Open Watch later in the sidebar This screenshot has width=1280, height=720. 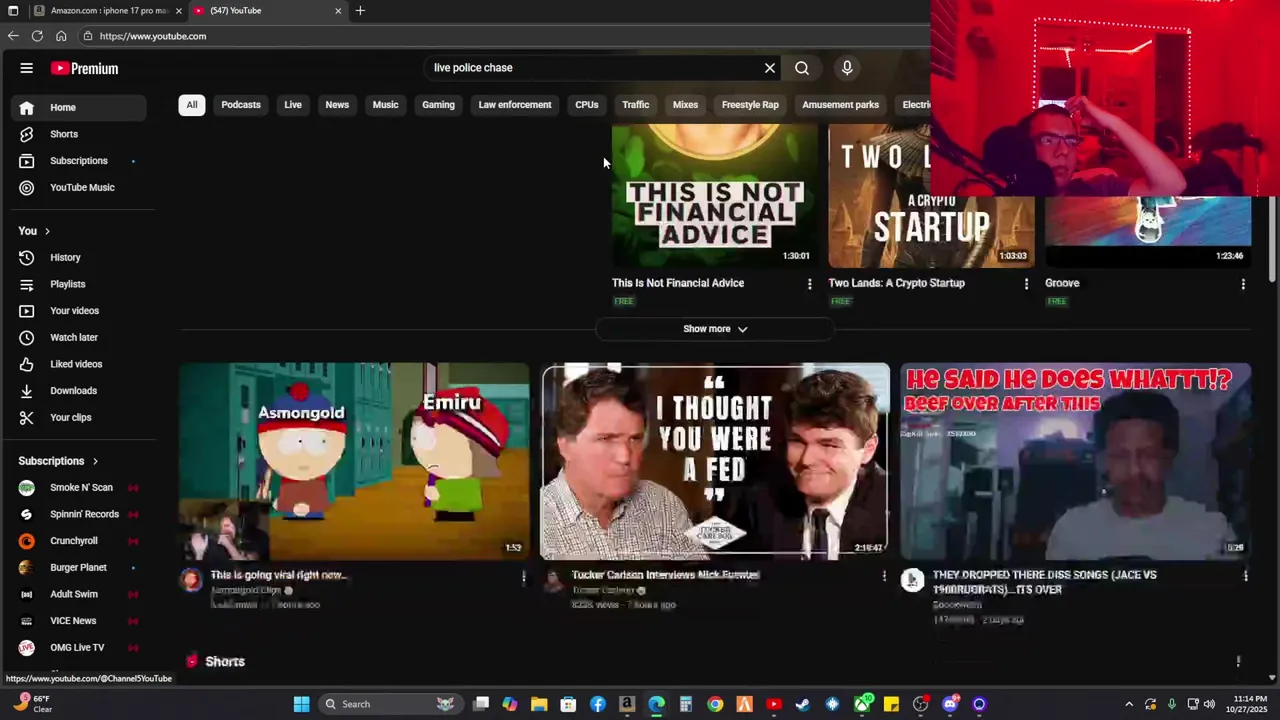79,337
